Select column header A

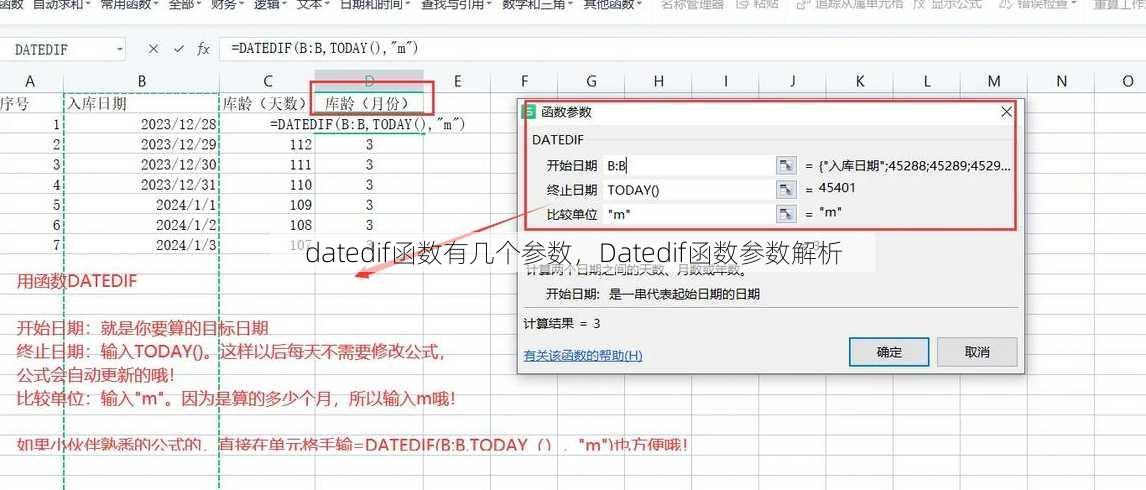(31, 81)
